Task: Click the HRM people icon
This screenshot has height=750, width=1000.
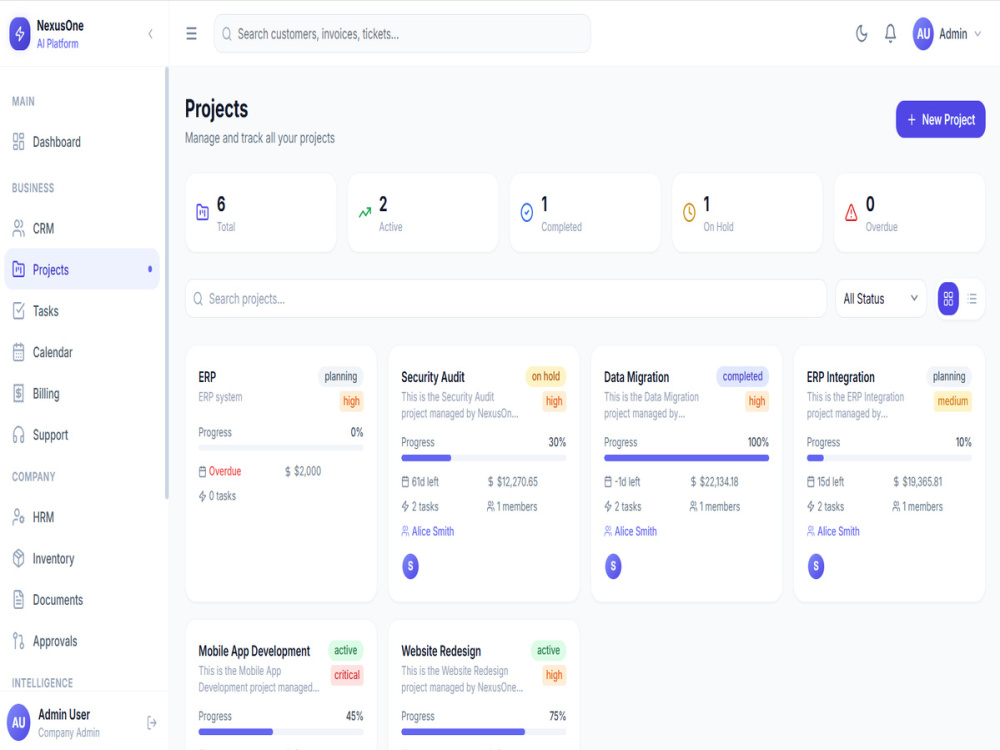Action: pos(18,517)
